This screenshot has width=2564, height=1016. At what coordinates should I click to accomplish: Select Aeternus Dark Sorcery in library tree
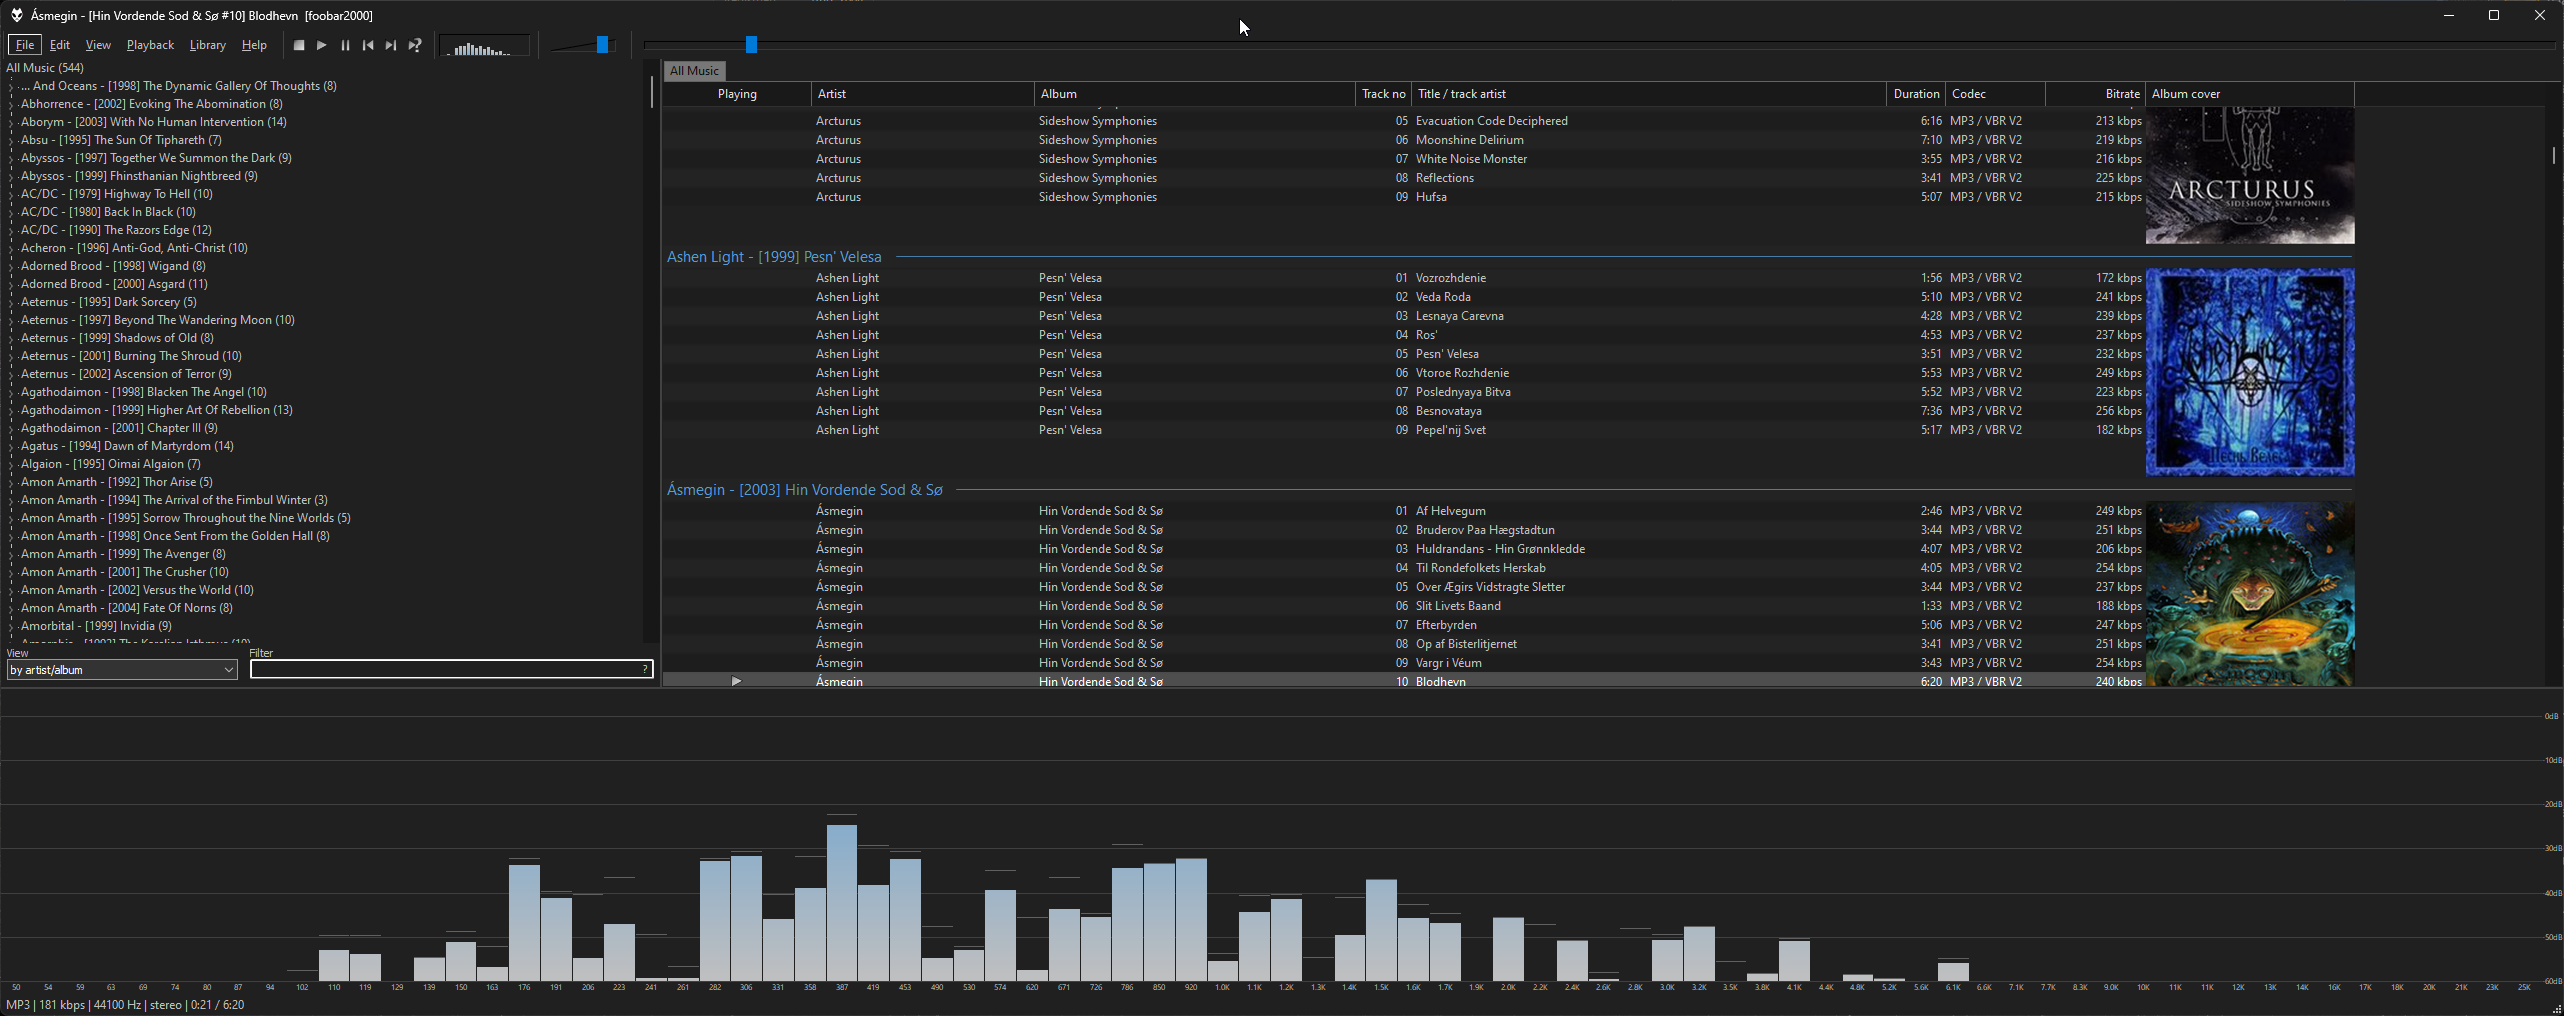point(109,302)
